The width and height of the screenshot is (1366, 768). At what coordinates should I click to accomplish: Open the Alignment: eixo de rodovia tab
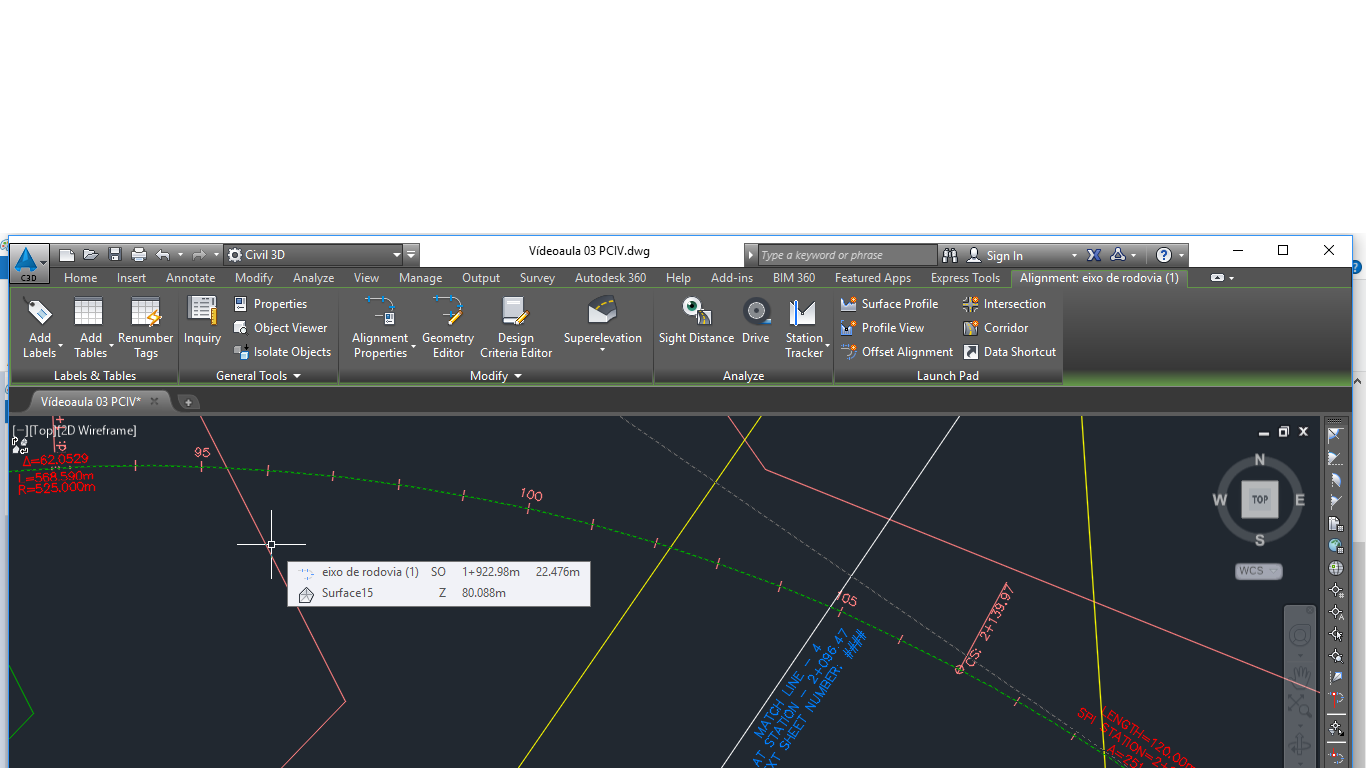(1098, 277)
